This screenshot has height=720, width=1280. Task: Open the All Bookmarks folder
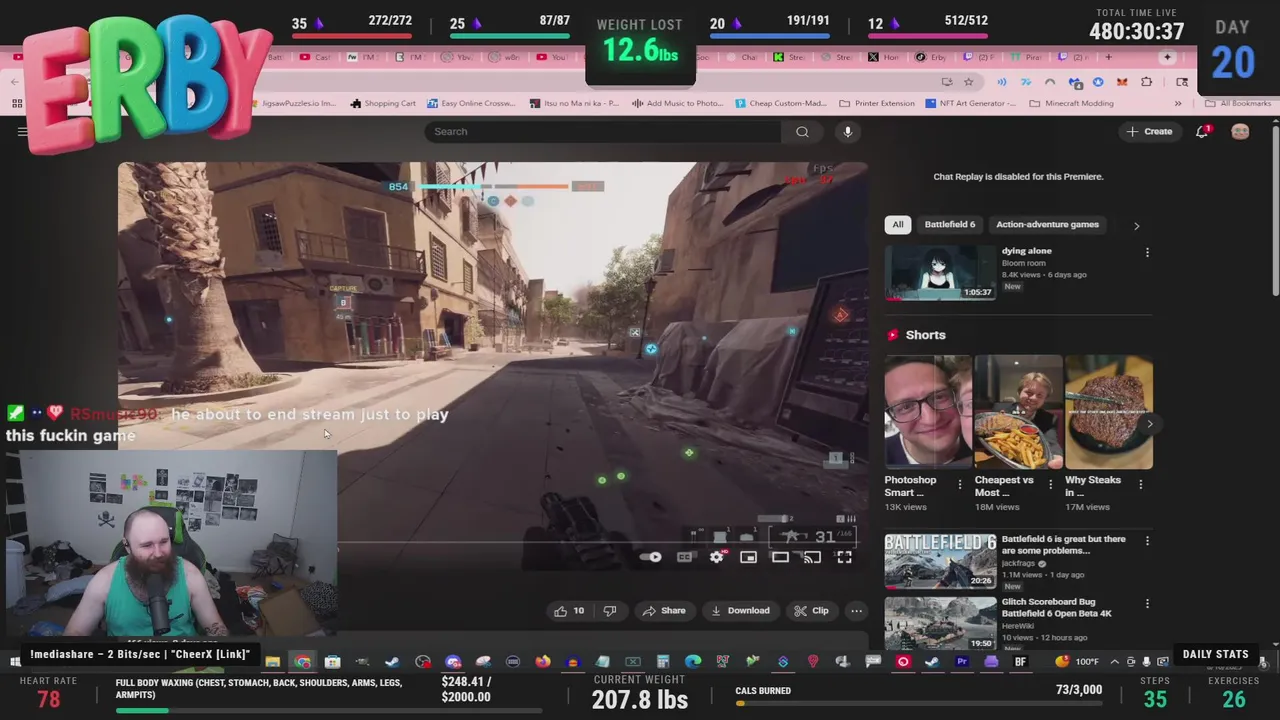coord(1238,103)
